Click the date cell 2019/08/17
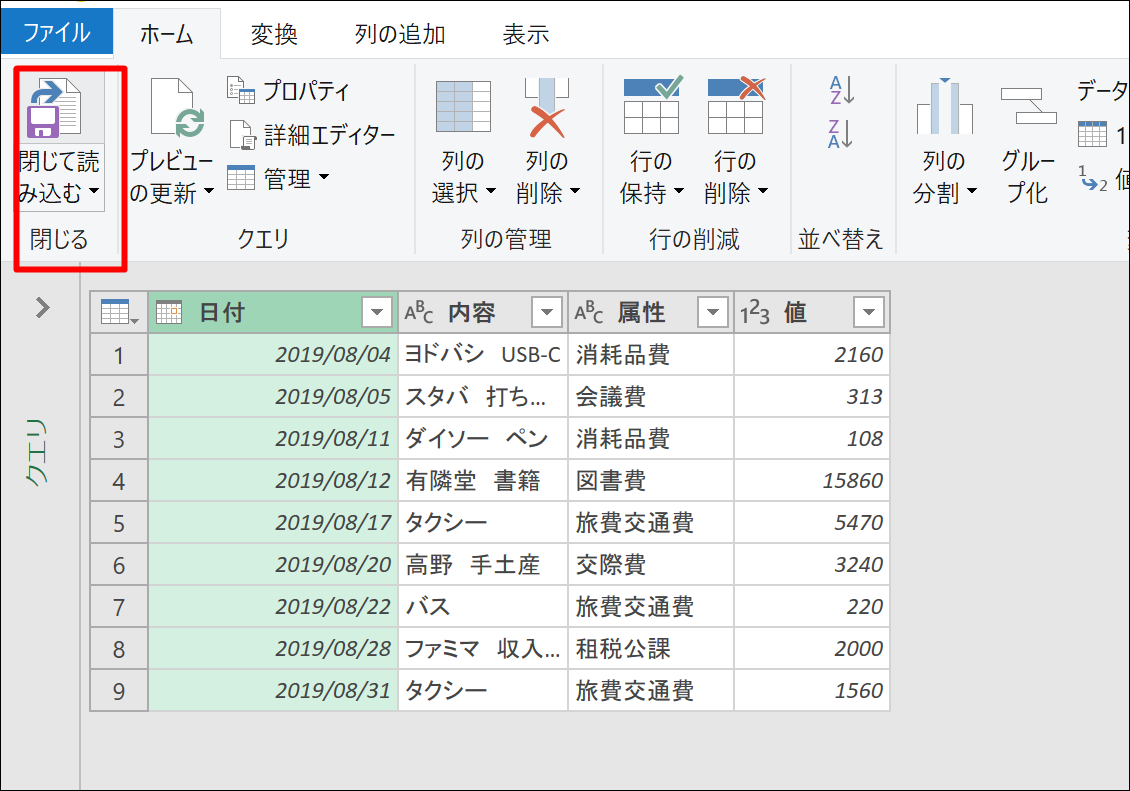This screenshot has width=1130, height=791. tap(273, 522)
